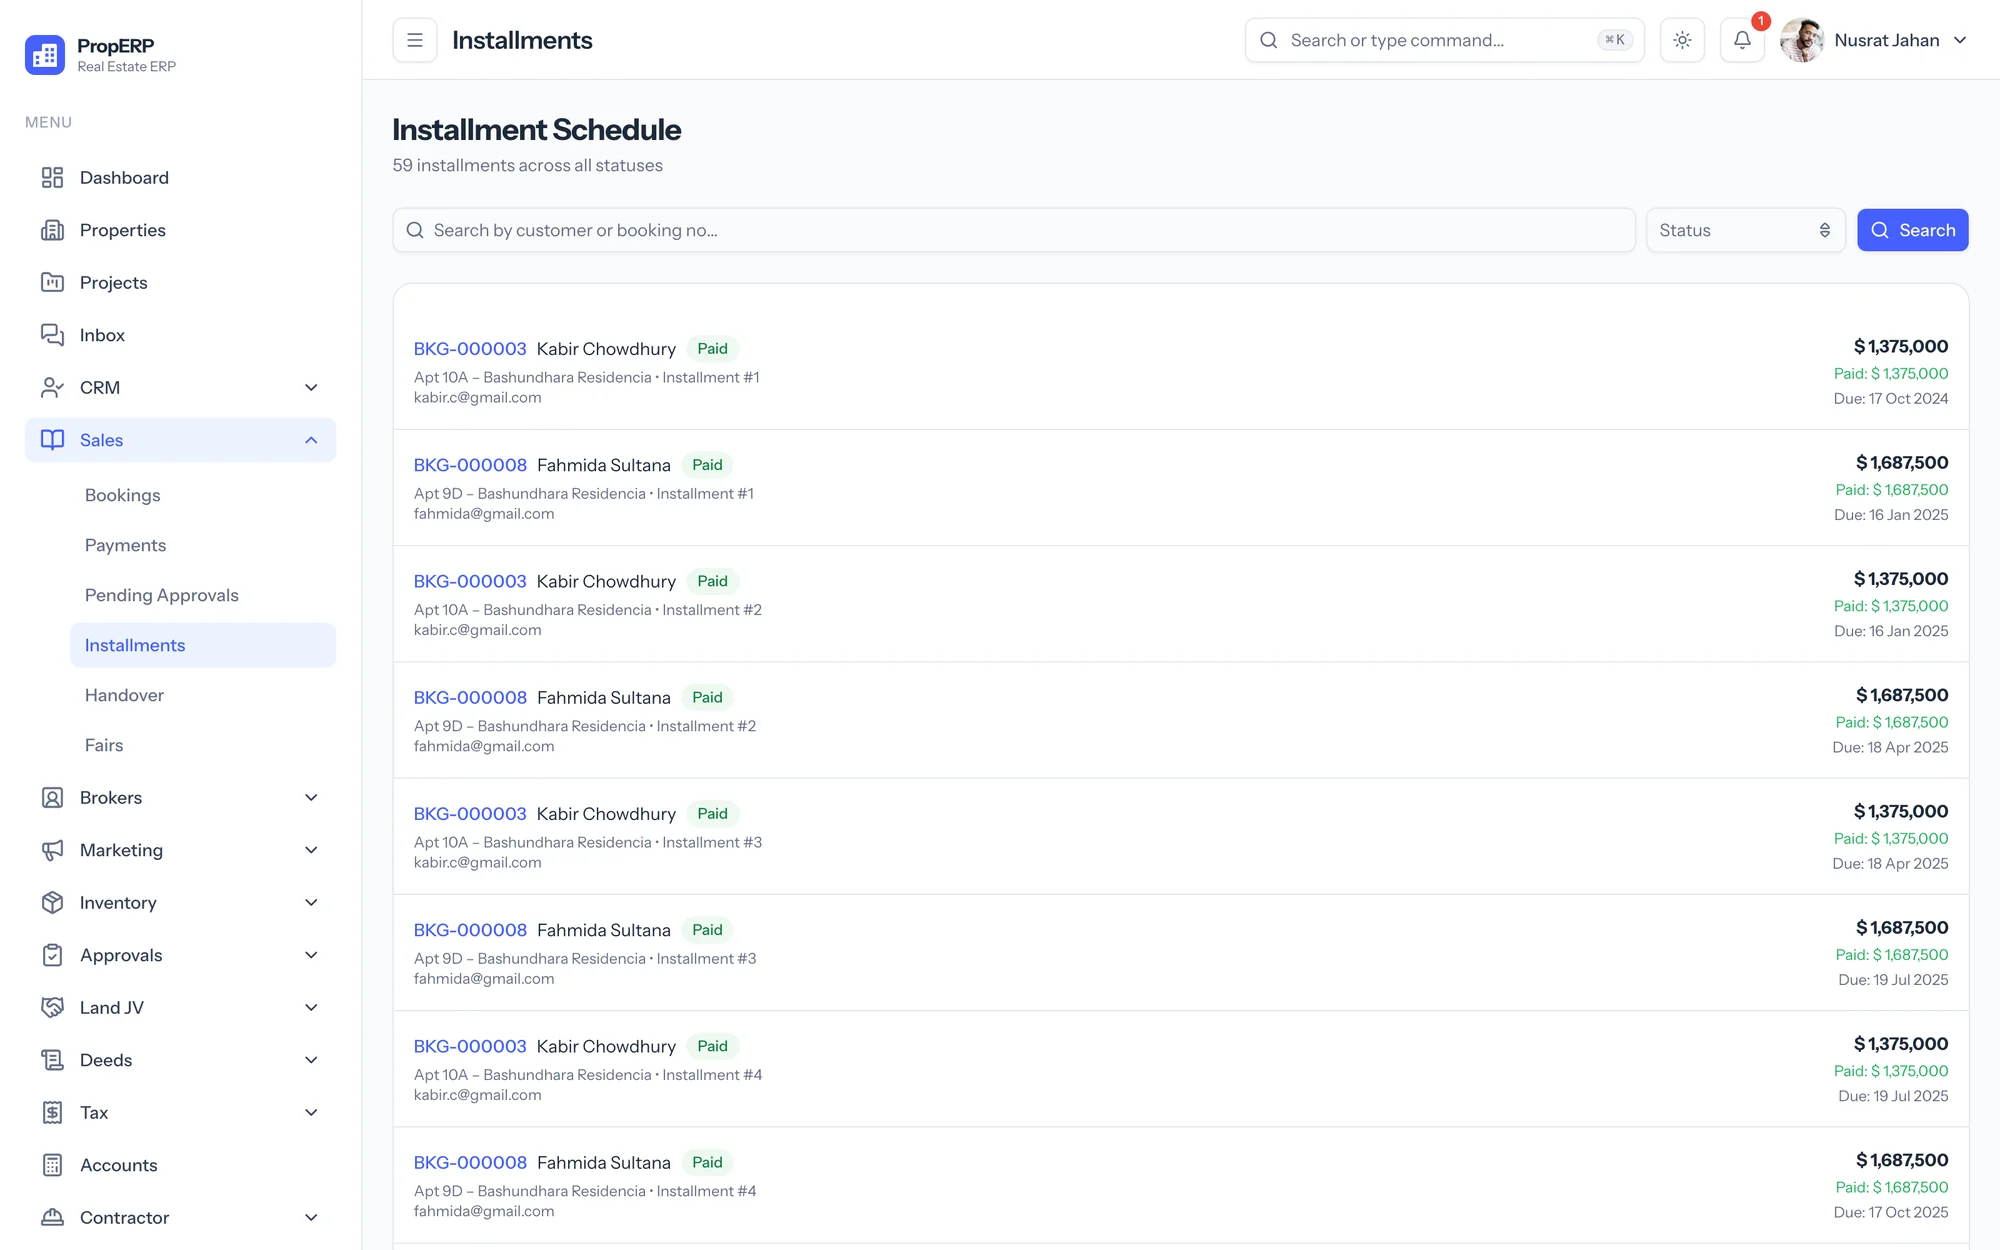Collapse the Sales menu chevron
Viewport: 2000px width, 1250px height.
click(311, 440)
